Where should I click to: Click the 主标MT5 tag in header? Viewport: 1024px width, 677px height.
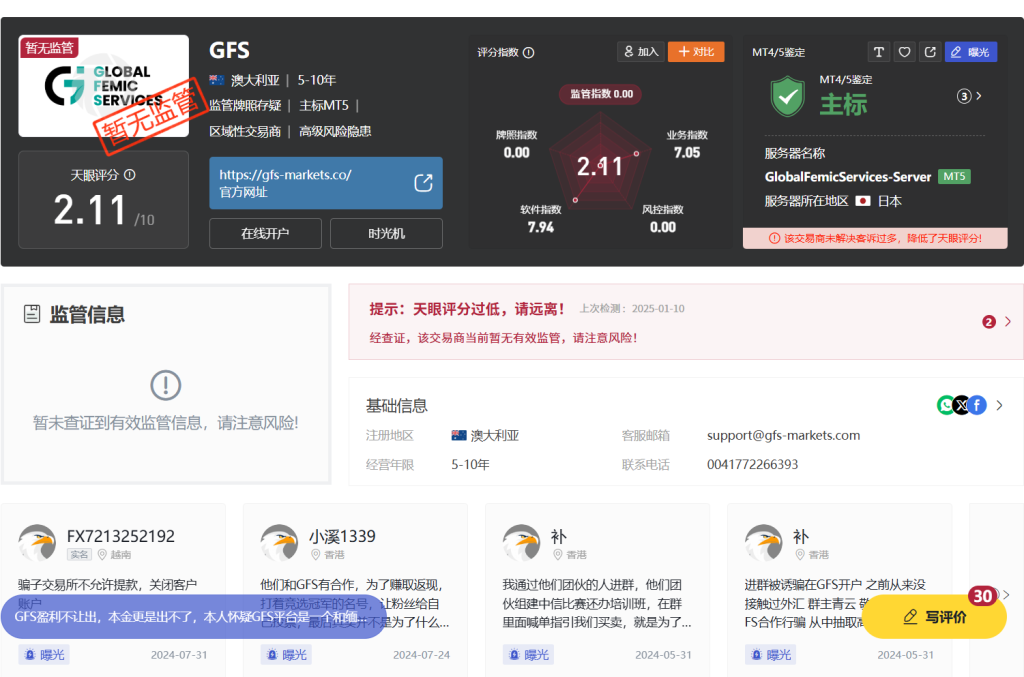324,106
